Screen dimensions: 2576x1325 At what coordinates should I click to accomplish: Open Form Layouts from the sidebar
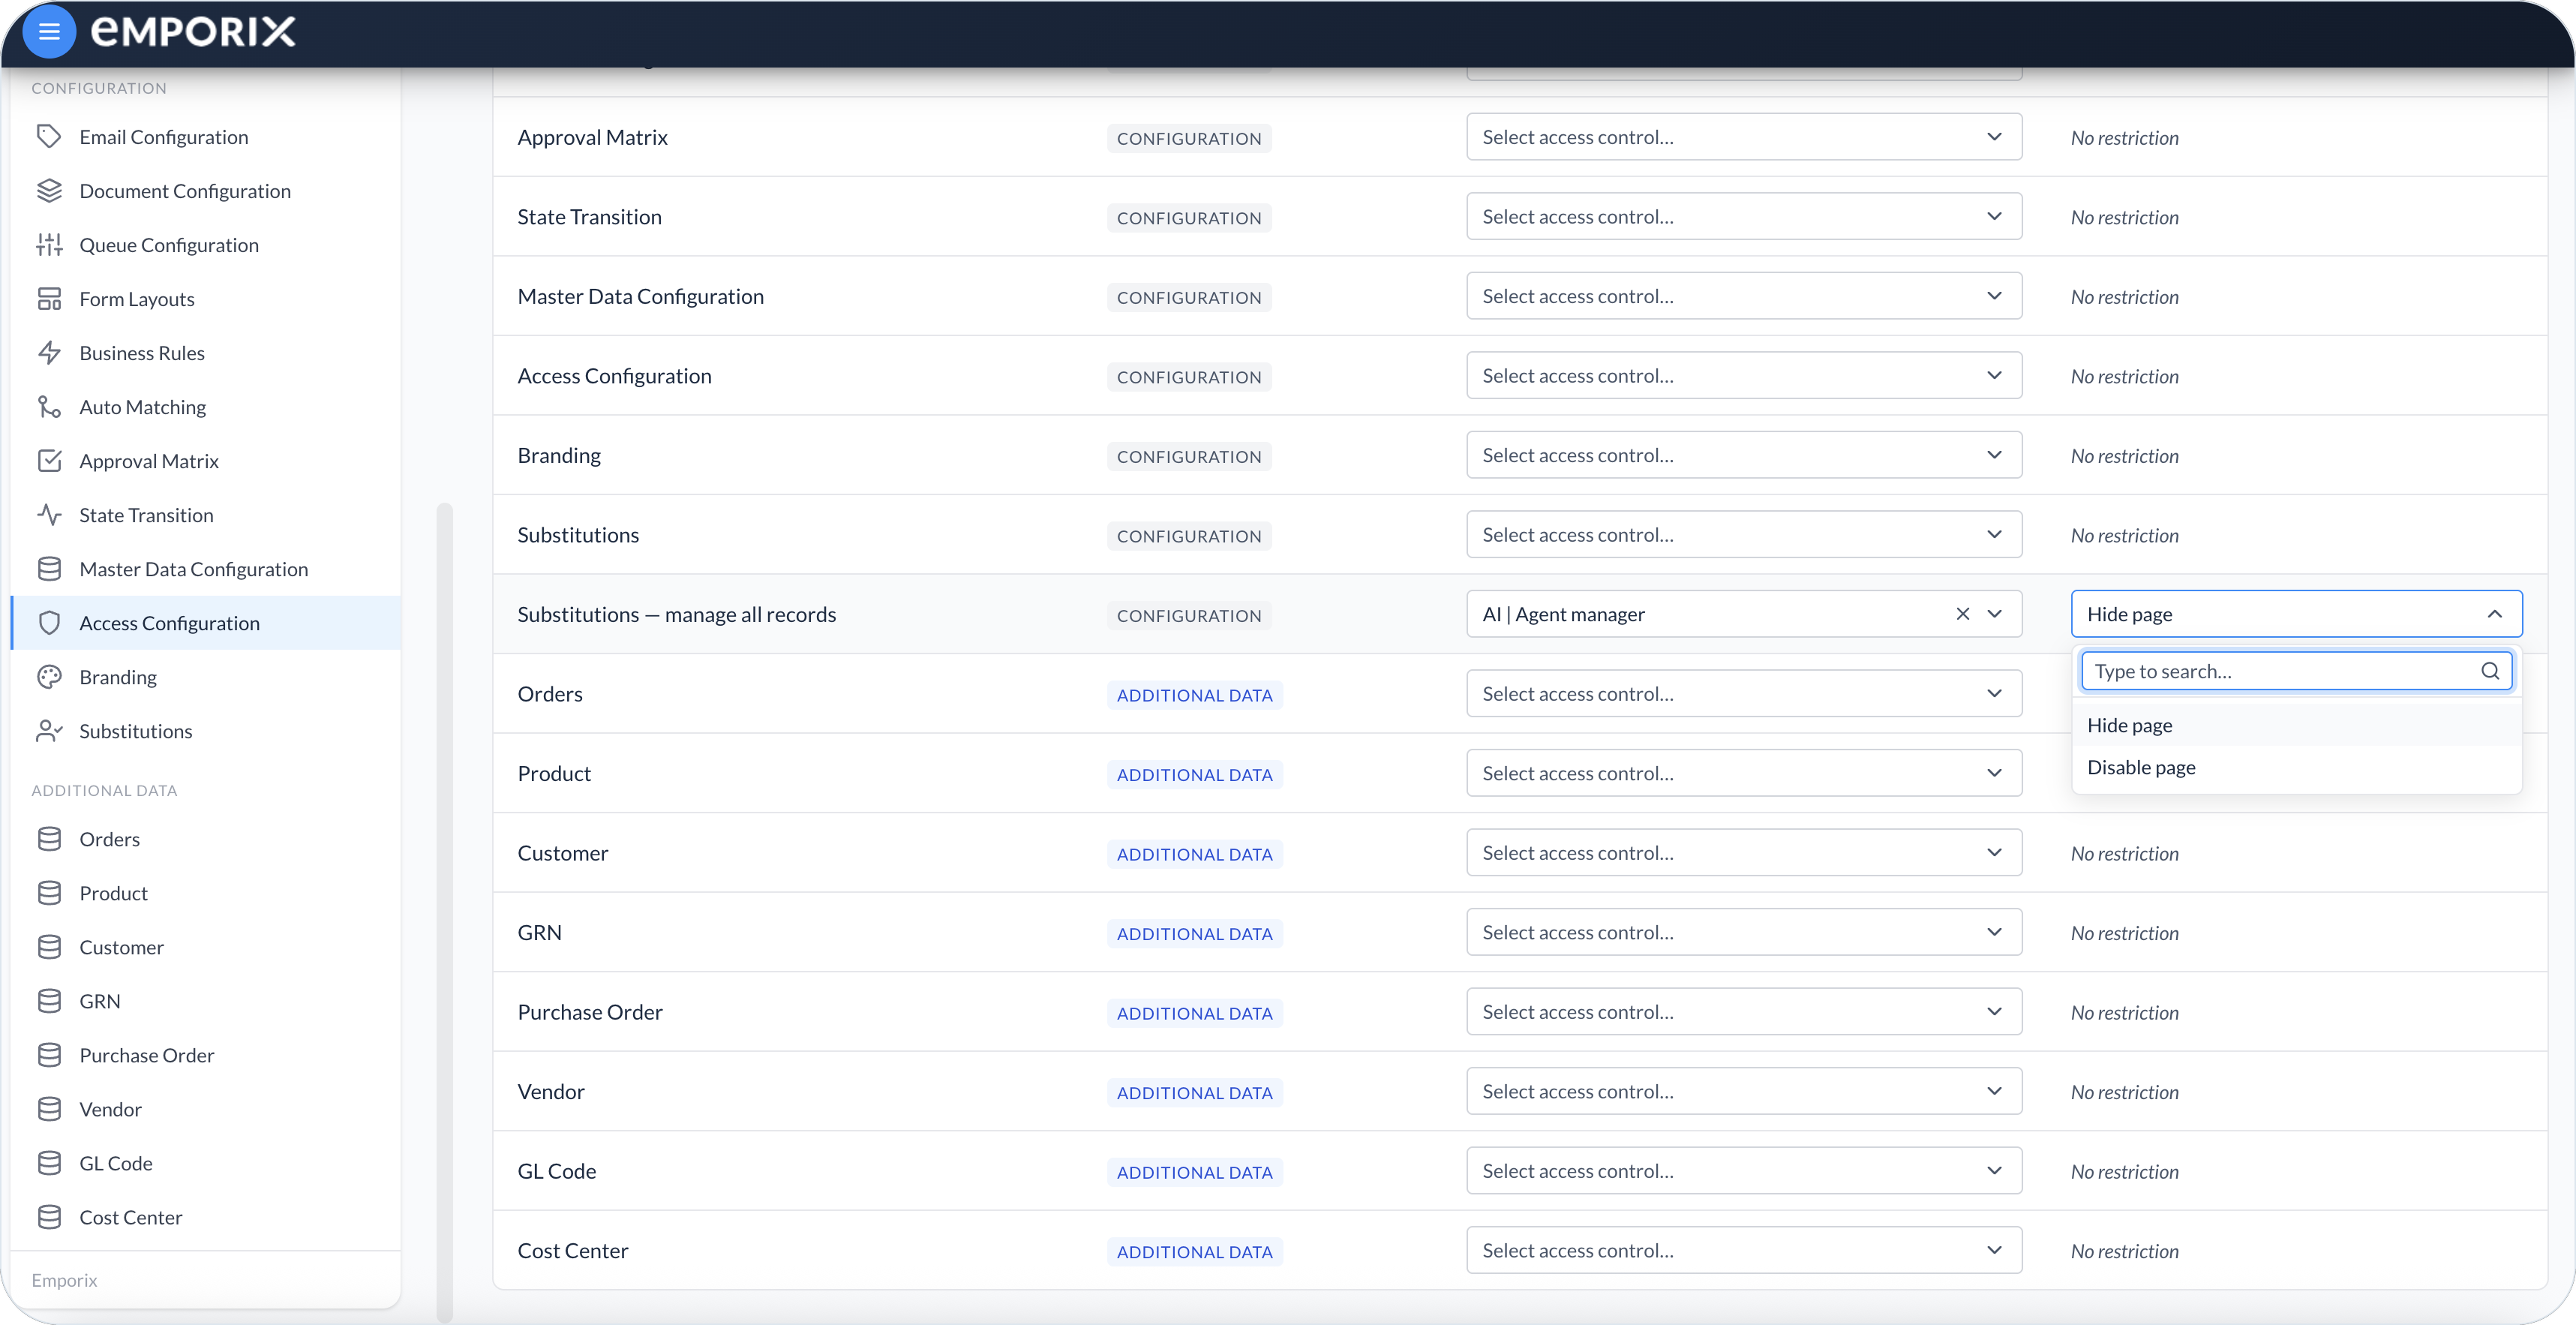[205, 298]
